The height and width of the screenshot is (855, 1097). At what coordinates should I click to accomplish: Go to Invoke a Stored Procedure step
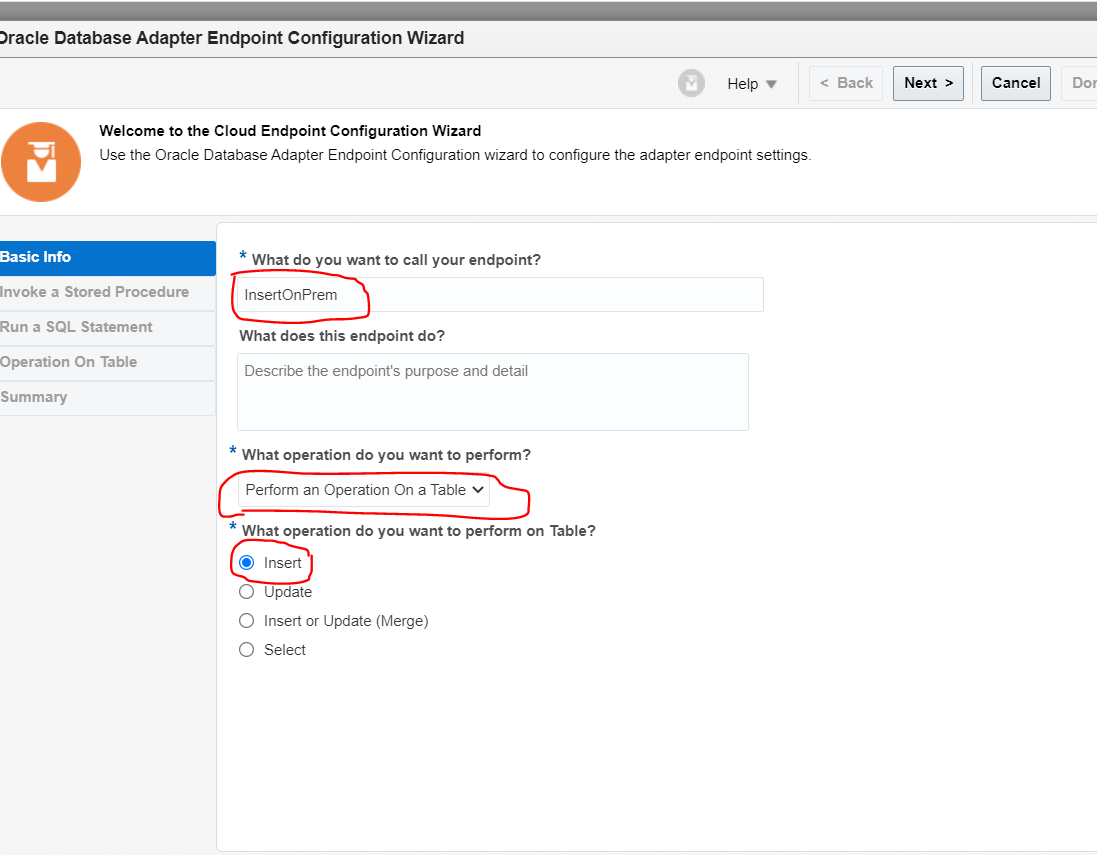tap(108, 292)
